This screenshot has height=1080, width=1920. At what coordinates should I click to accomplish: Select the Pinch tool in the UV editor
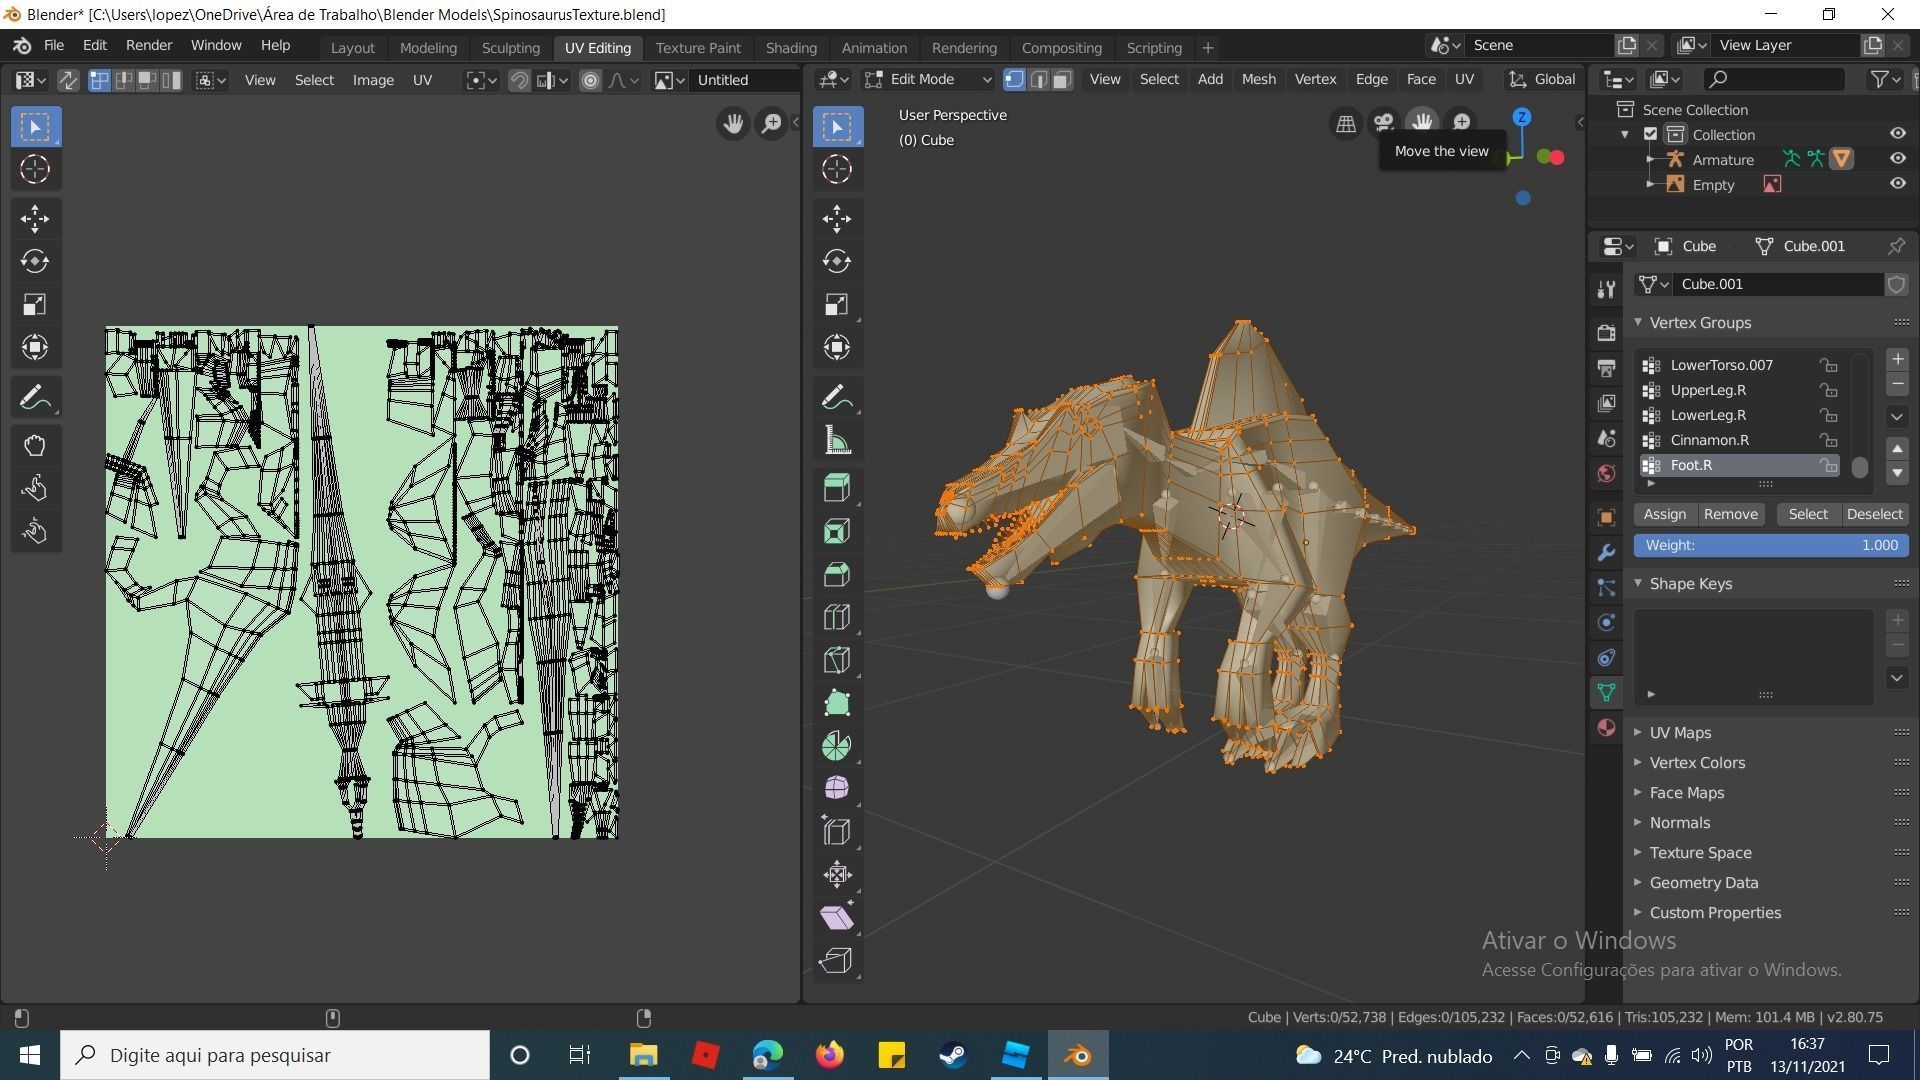point(35,532)
